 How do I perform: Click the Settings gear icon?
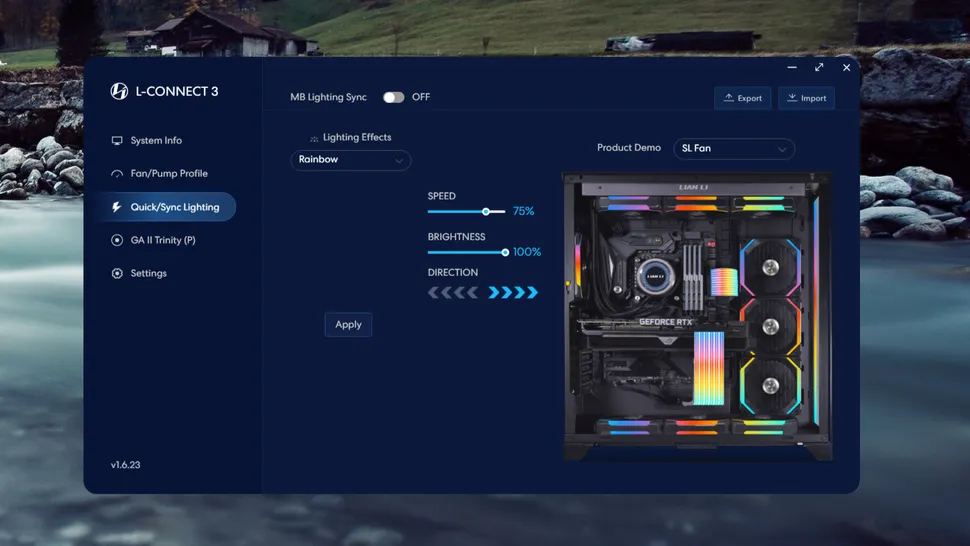click(117, 273)
